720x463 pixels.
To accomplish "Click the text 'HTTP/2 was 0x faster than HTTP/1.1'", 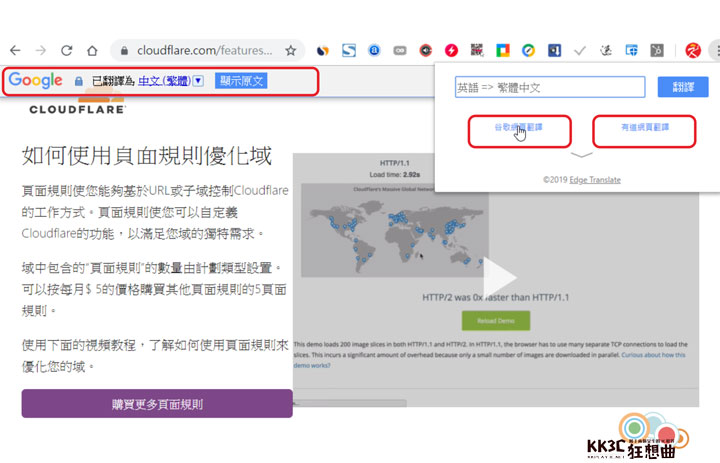I will [x=496, y=298].
